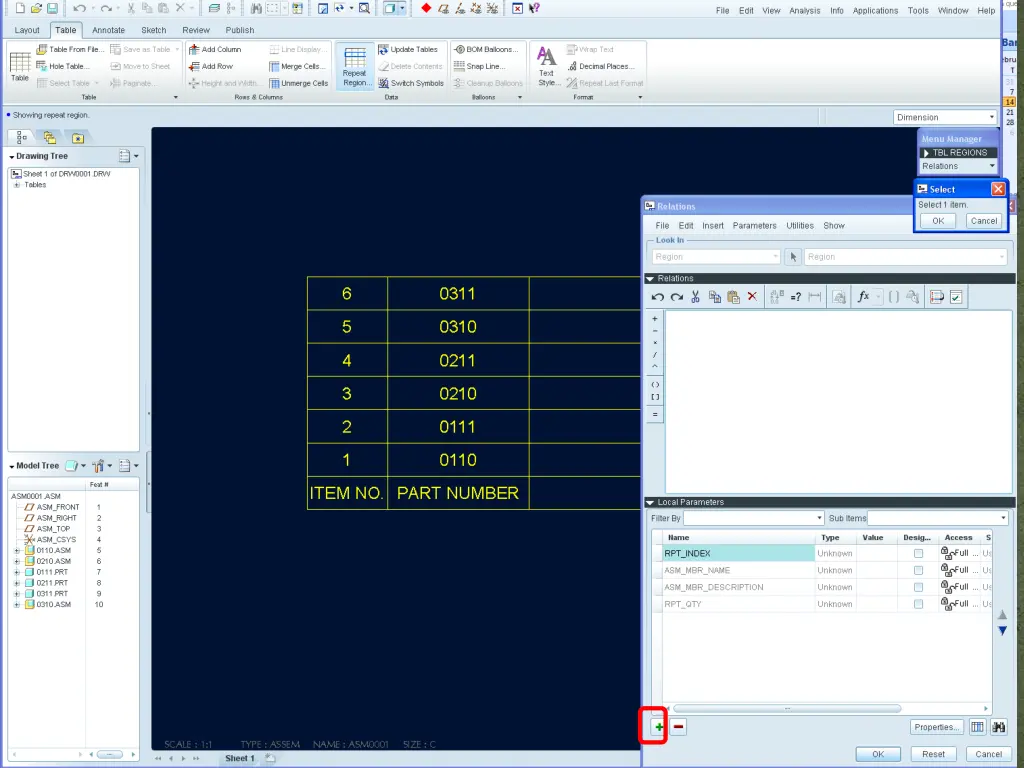This screenshot has width=1024, height=768.
Task: Click Cancel at bottom of Relations dialog
Action: tap(988, 754)
